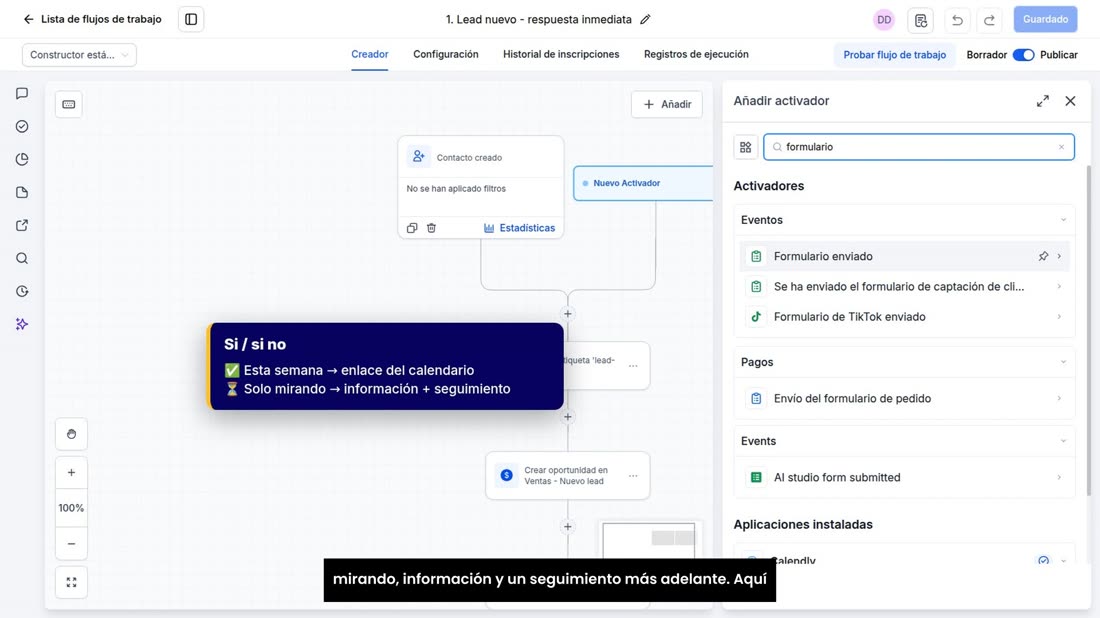Select the Nuevo Activador node
1100x618 pixels.
pyautogui.click(x=643, y=183)
